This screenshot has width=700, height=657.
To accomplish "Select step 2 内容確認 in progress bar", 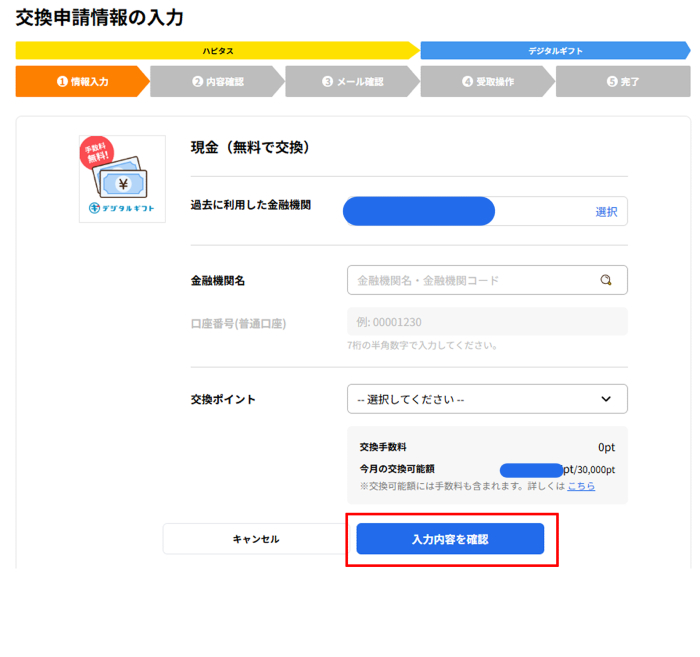I will click(218, 81).
